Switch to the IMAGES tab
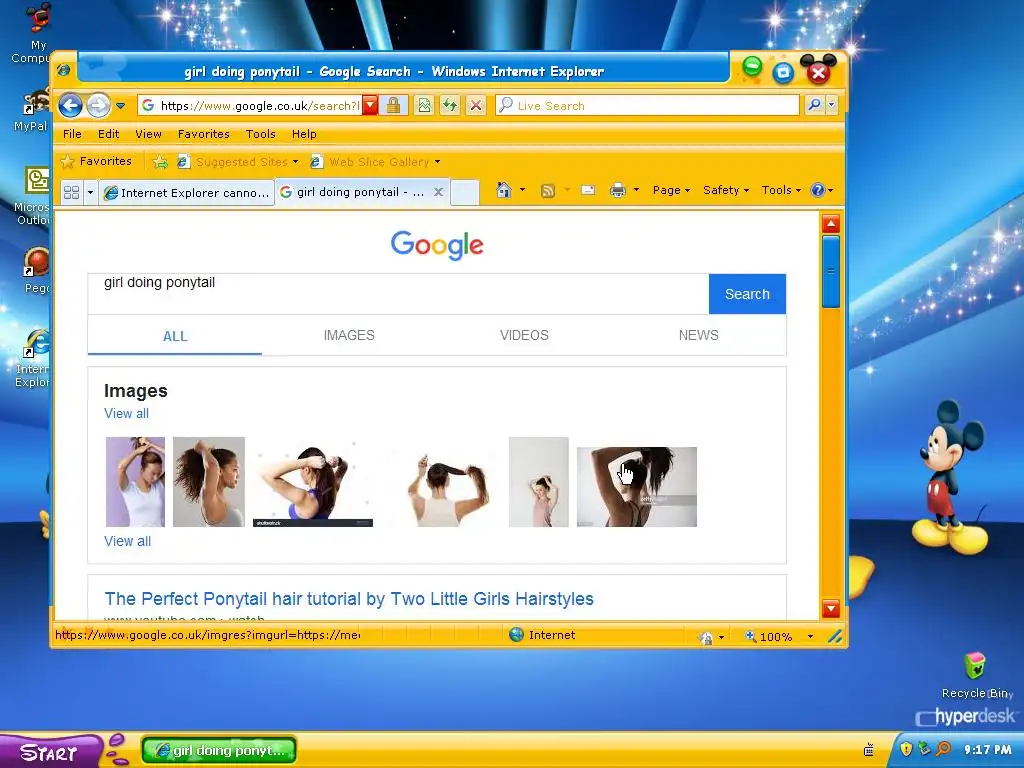 [x=349, y=335]
